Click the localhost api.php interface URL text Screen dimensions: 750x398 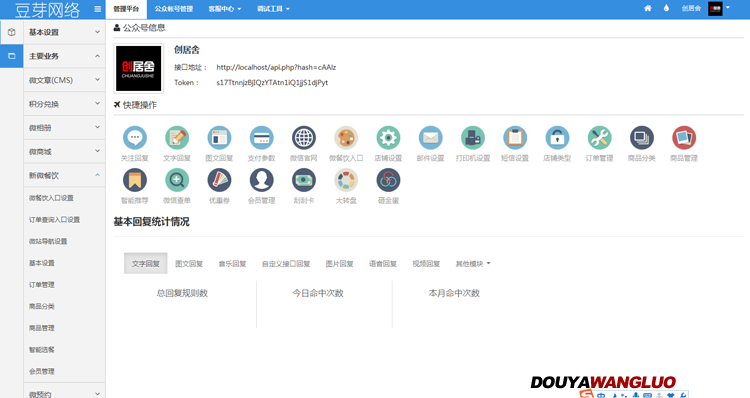(x=276, y=67)
